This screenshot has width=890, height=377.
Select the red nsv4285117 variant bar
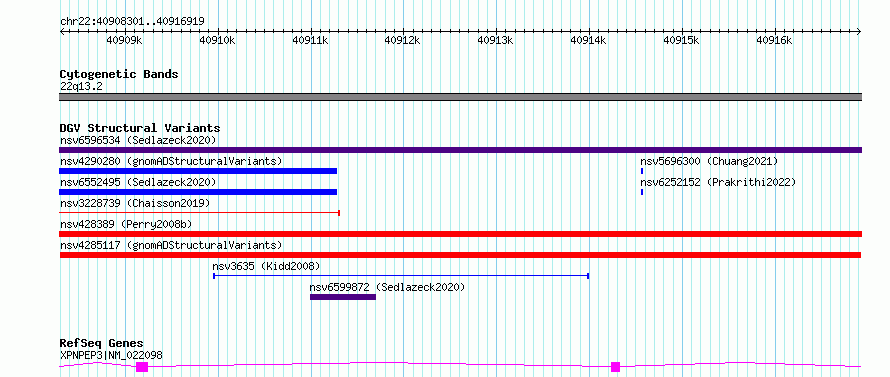click(x=460, y=255)
